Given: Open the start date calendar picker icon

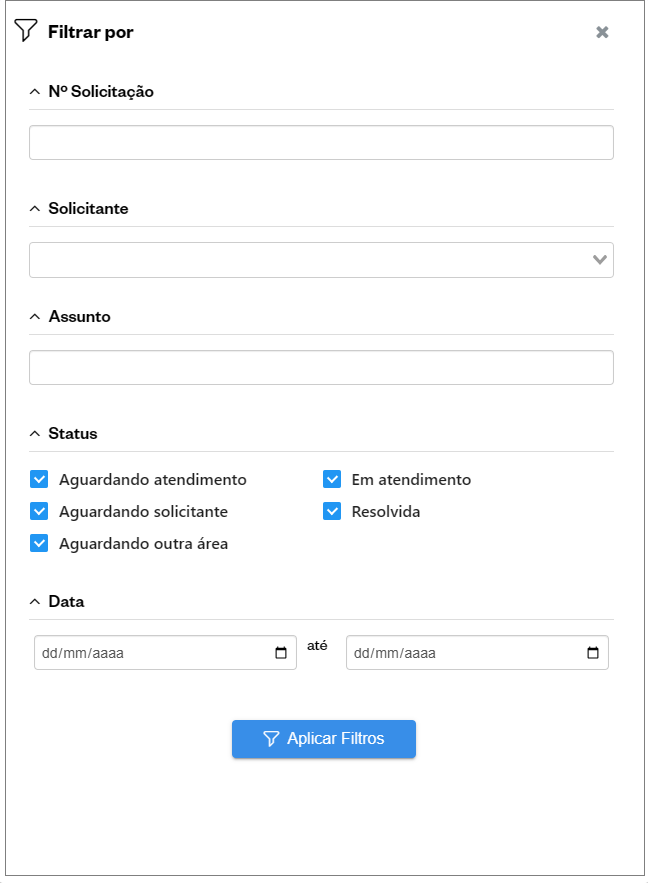Looking at the screenshot, I should pos(281,654).
